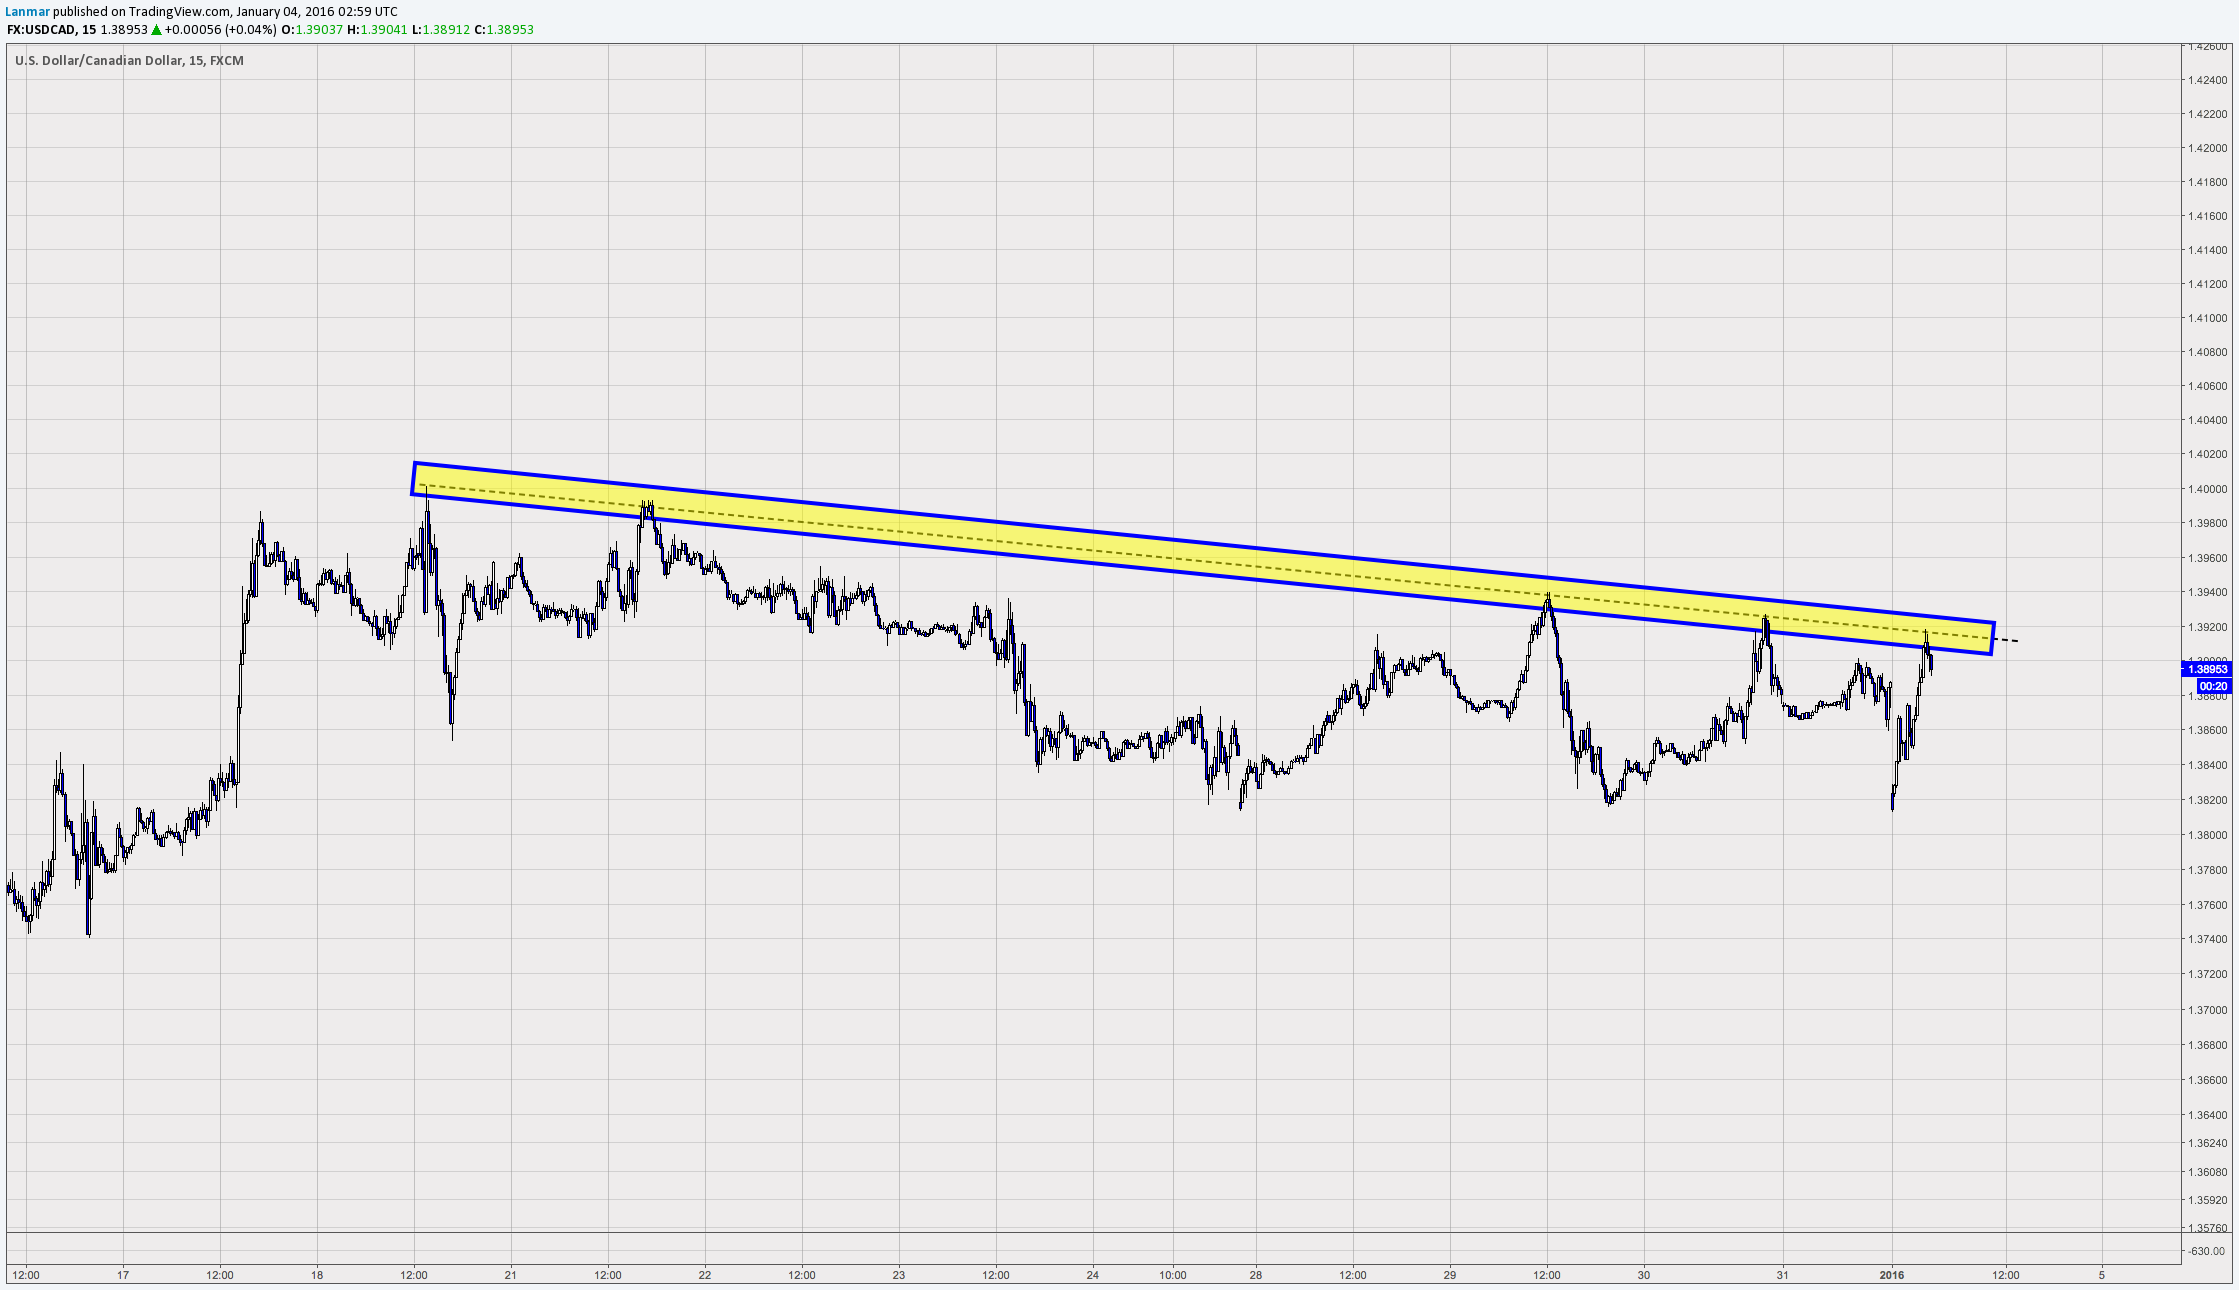This screenshot has width=2239, height=1290.
Task: Click the 10:00 time label on time axis
Action: click(1173, 1275)
